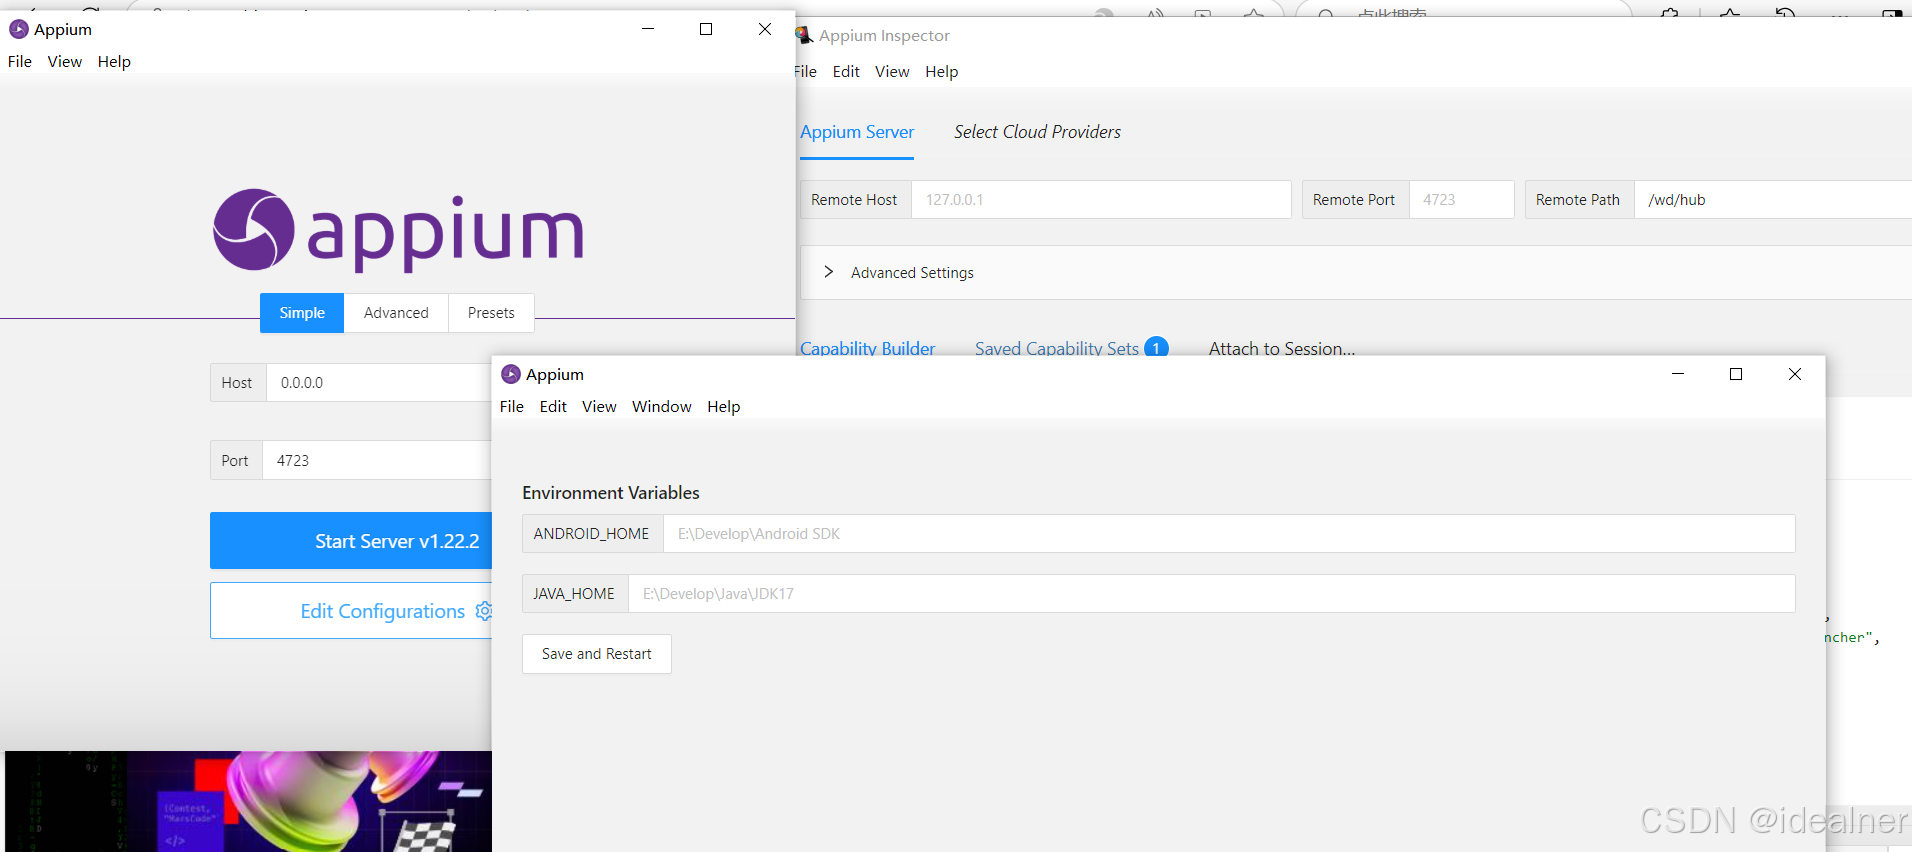The height and width of the screenshot is (852, 1912).
Task: Open Help menu in Appium Inspector
Action: click(x=941, y=72)
